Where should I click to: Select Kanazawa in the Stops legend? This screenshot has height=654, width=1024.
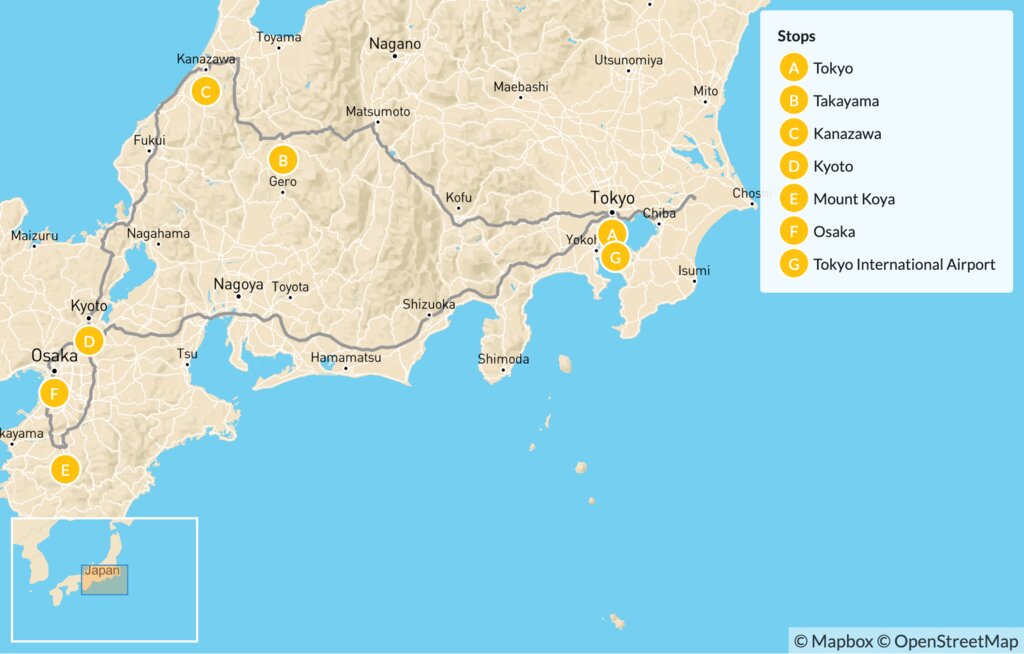click(x=847, y=134)
